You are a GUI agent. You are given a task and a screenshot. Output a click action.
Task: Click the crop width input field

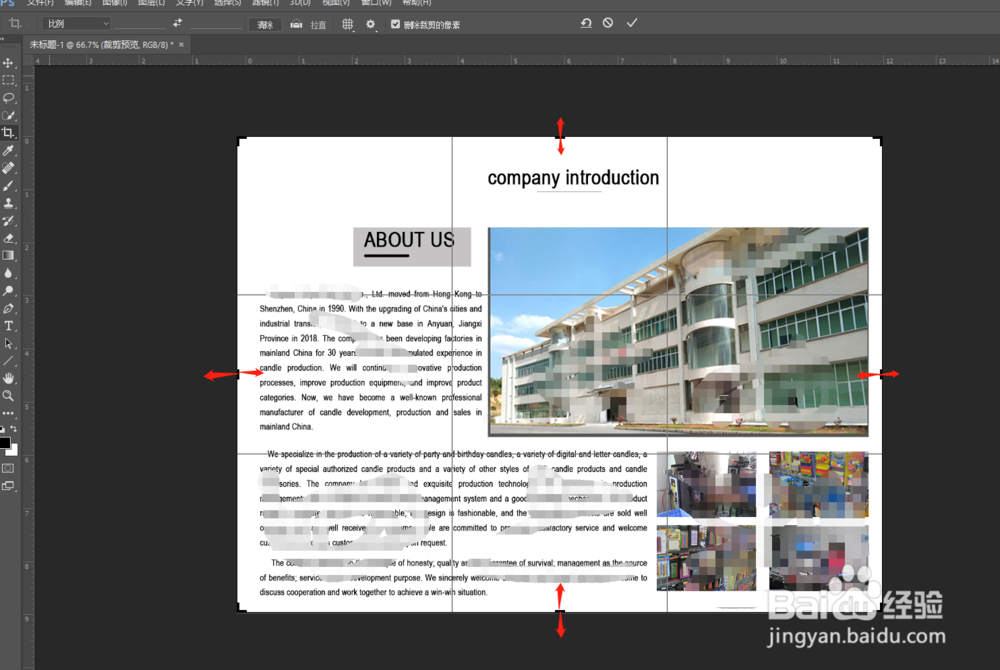140,24
